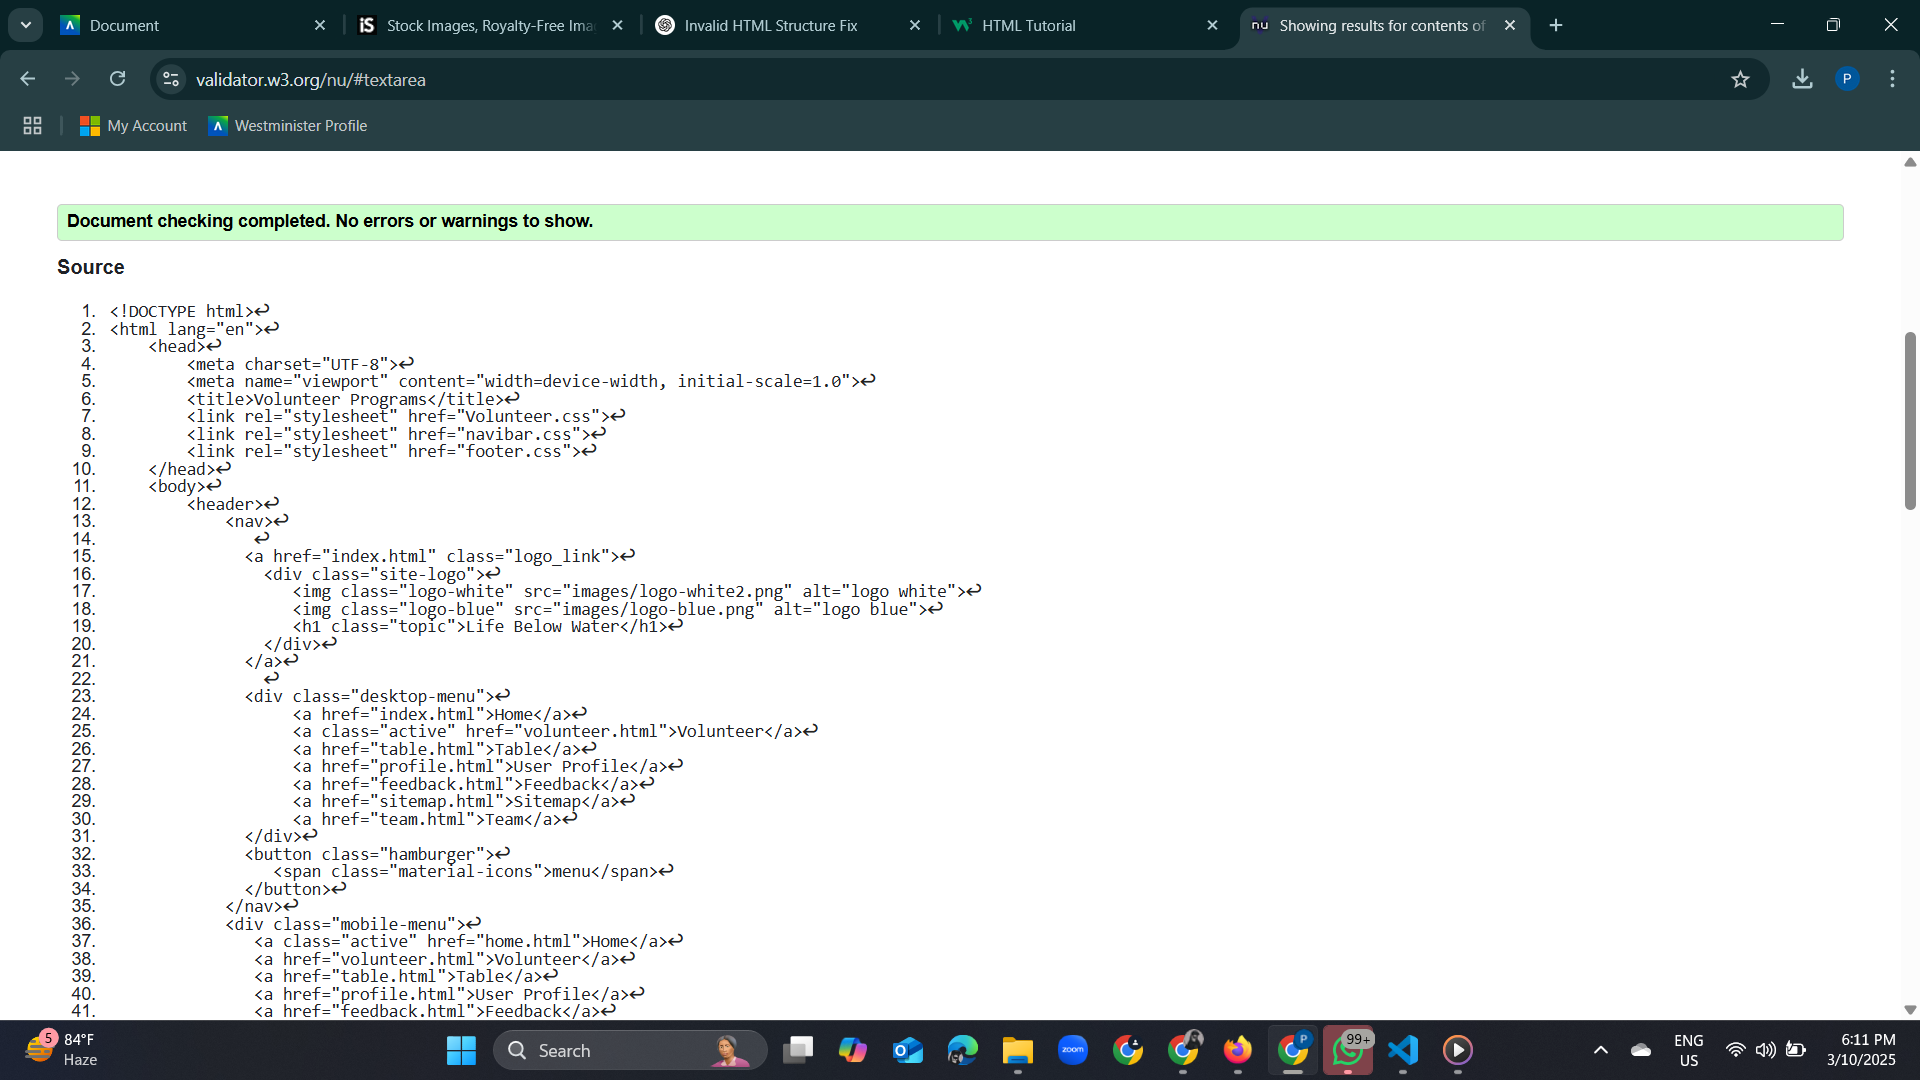Open File Explorer from the taskbar

click(x=1017, y=1050)
